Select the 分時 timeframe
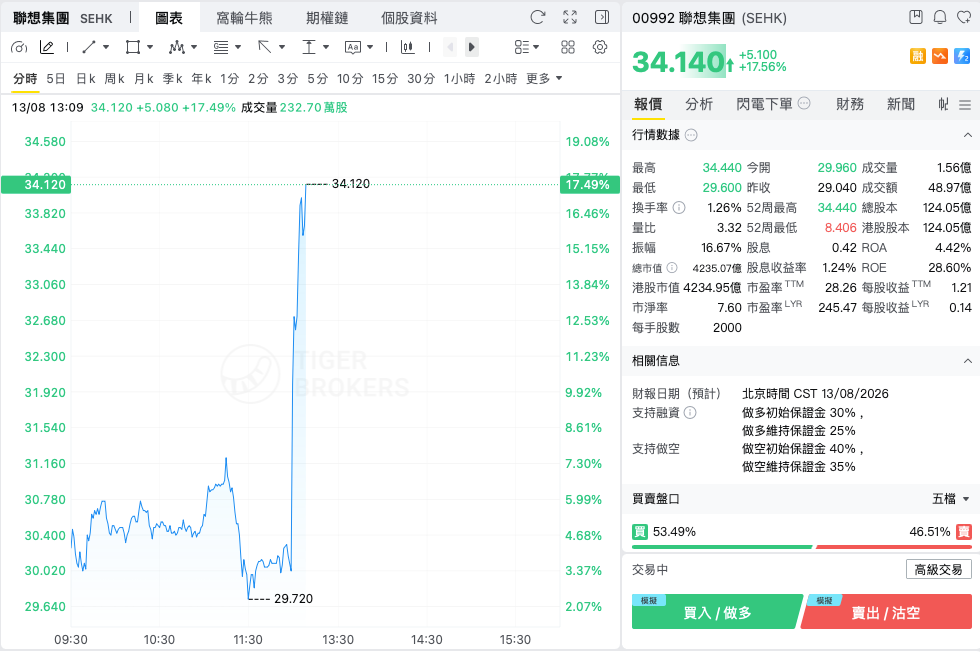Image resolution: width=980 pixels, height=652 pixels. (25, 78)
